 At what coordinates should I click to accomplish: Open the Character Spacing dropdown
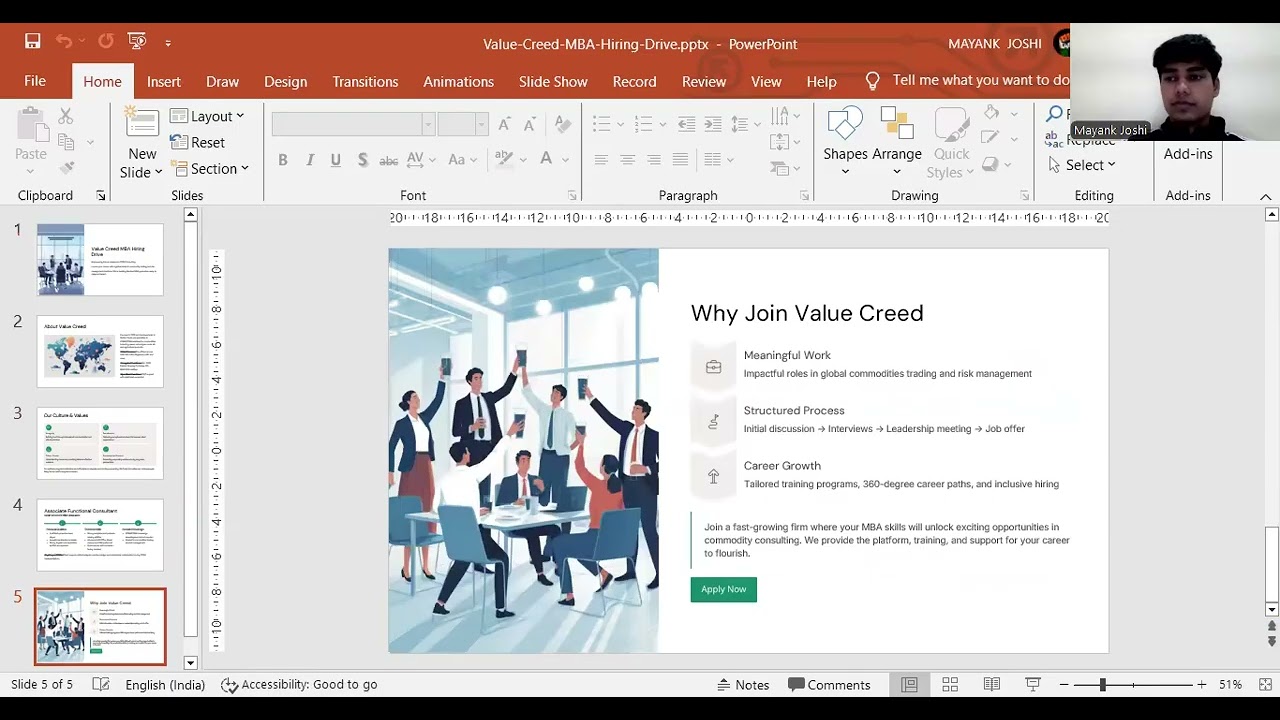420,160
